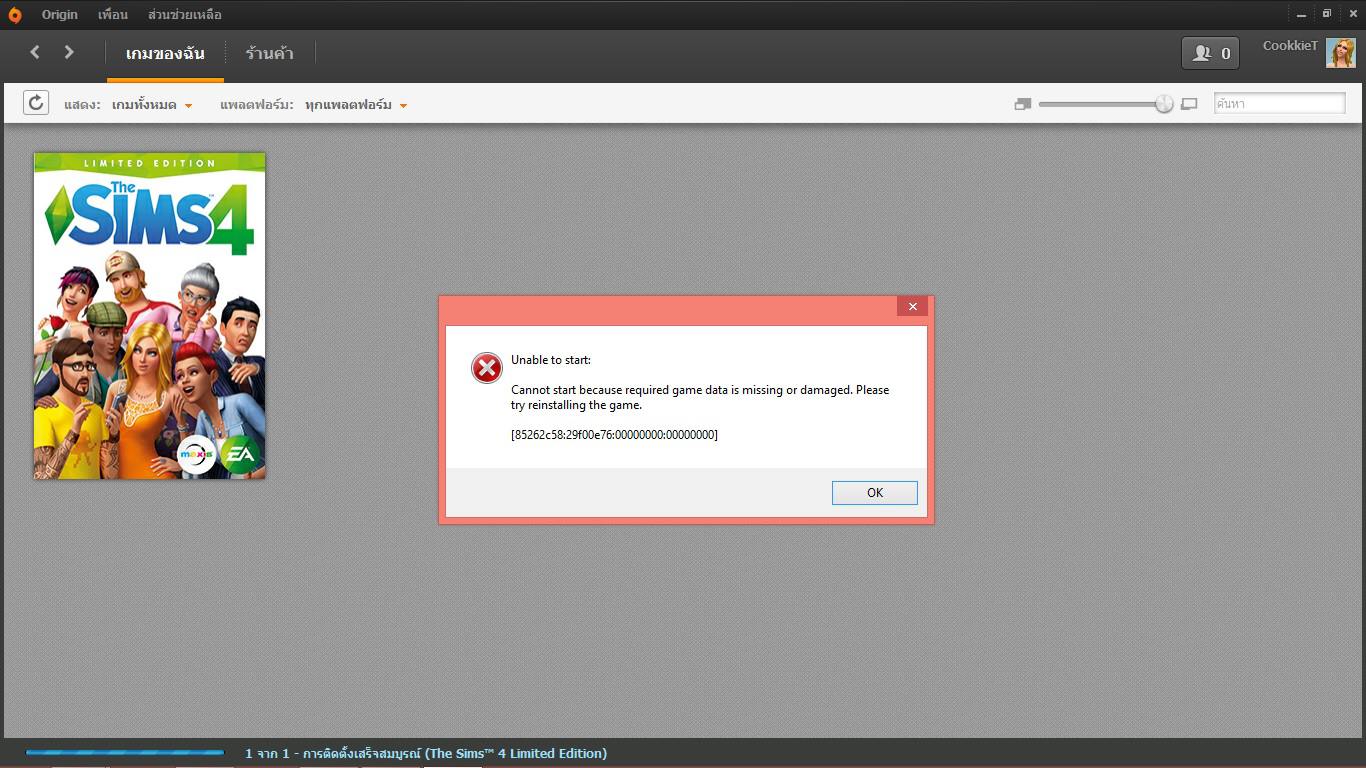Click the red error icon
Image resolution: width=1366 pixels, height=768 pixels.
[487, 369]
